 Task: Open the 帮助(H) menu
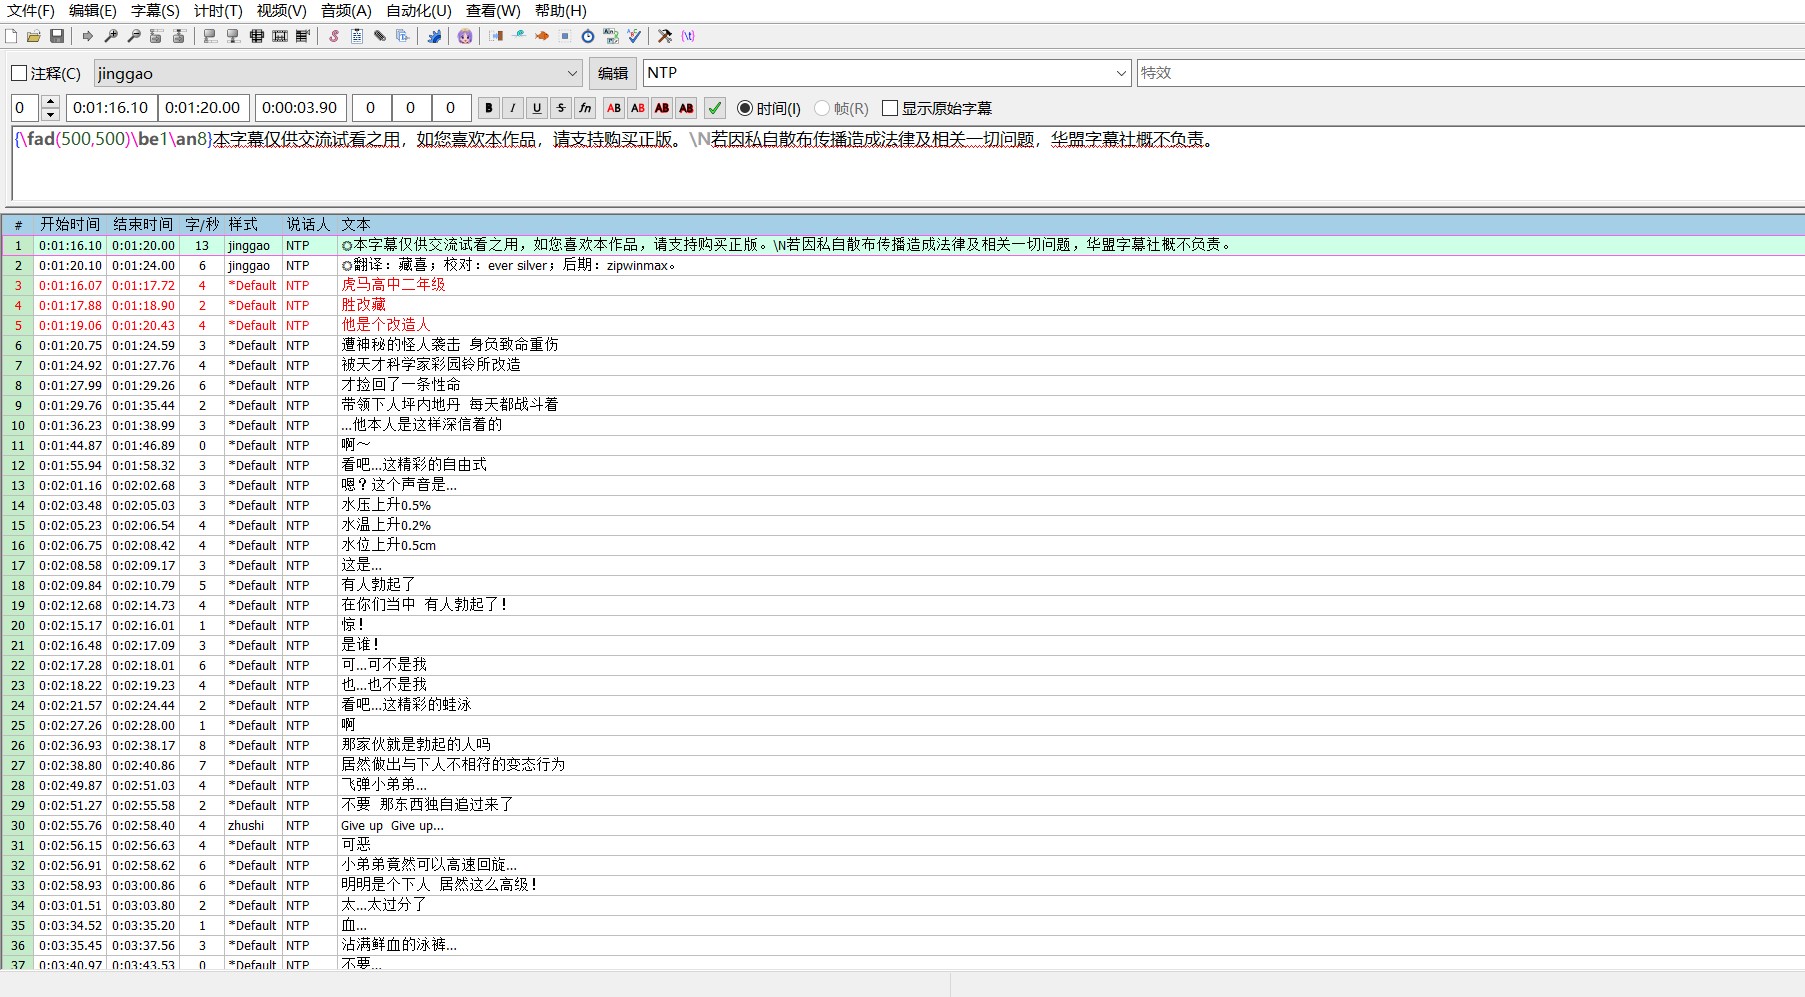click(561, 11)
